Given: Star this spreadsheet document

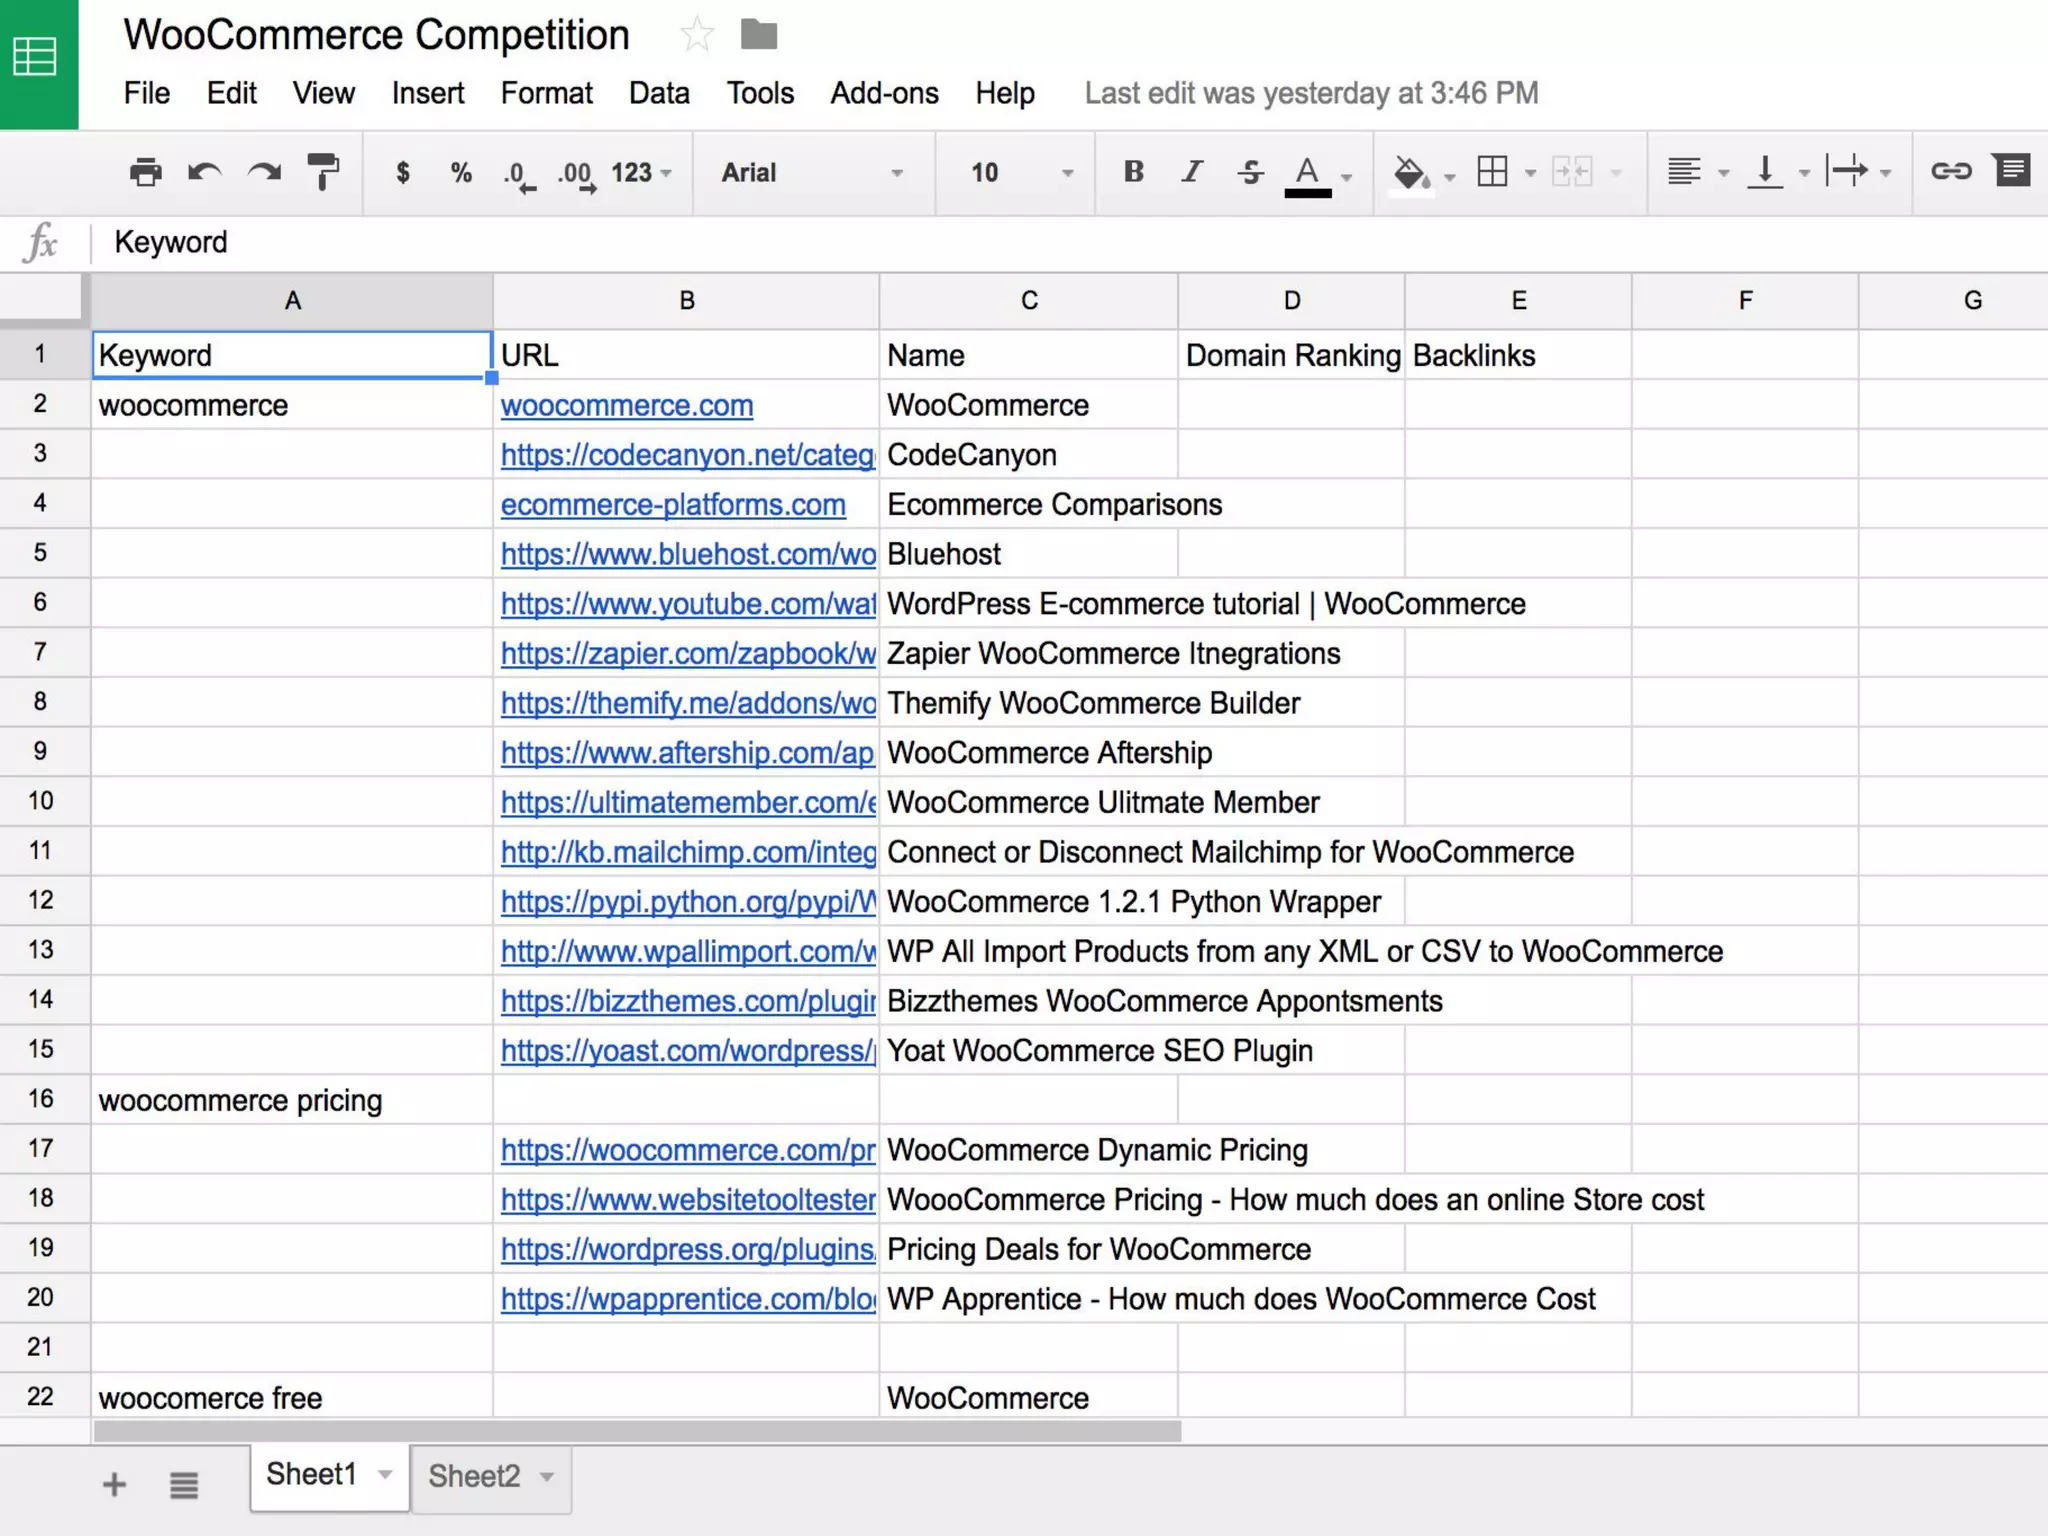Looking at the screenshot, I should click(x=696, y=36).
